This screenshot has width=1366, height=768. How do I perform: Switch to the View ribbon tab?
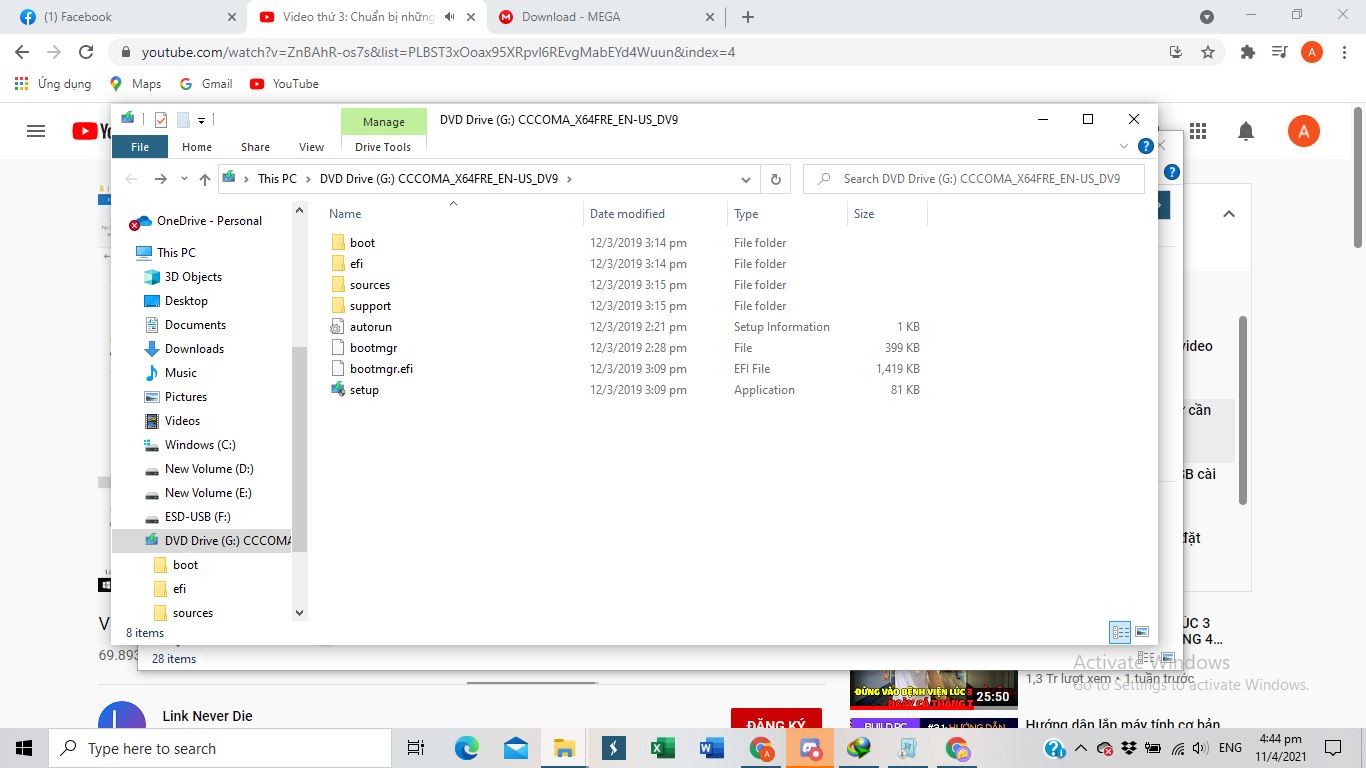tap(310, 146)
